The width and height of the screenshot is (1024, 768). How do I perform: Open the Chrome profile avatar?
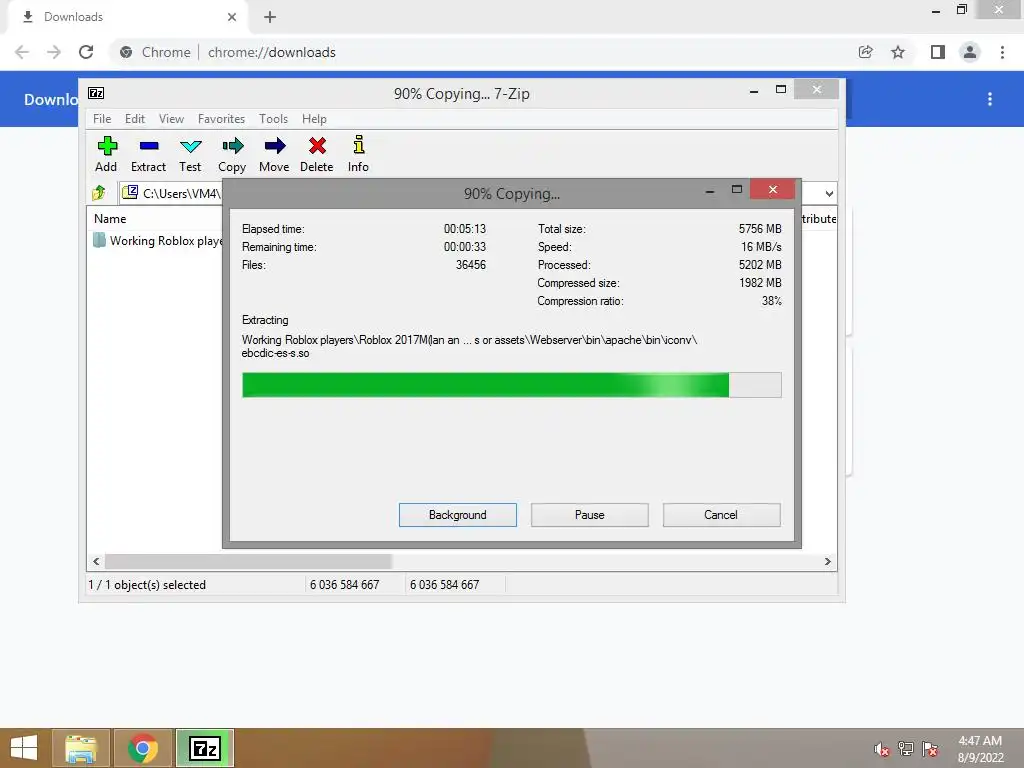pos(970,52)
